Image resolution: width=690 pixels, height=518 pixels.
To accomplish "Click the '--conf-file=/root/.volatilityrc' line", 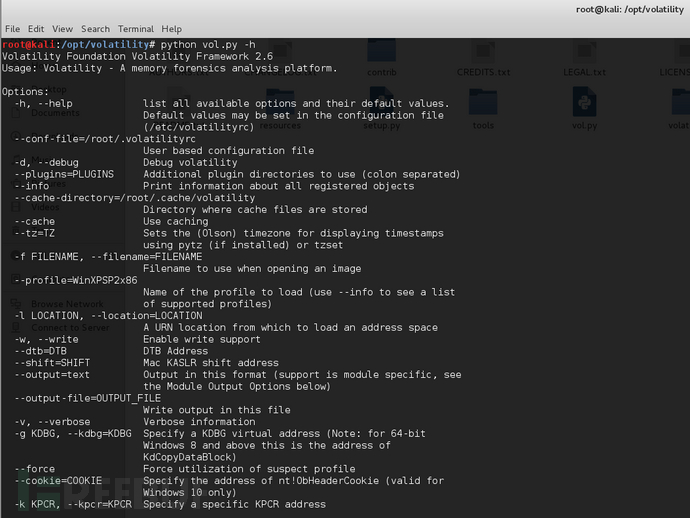I will point(105,139).
